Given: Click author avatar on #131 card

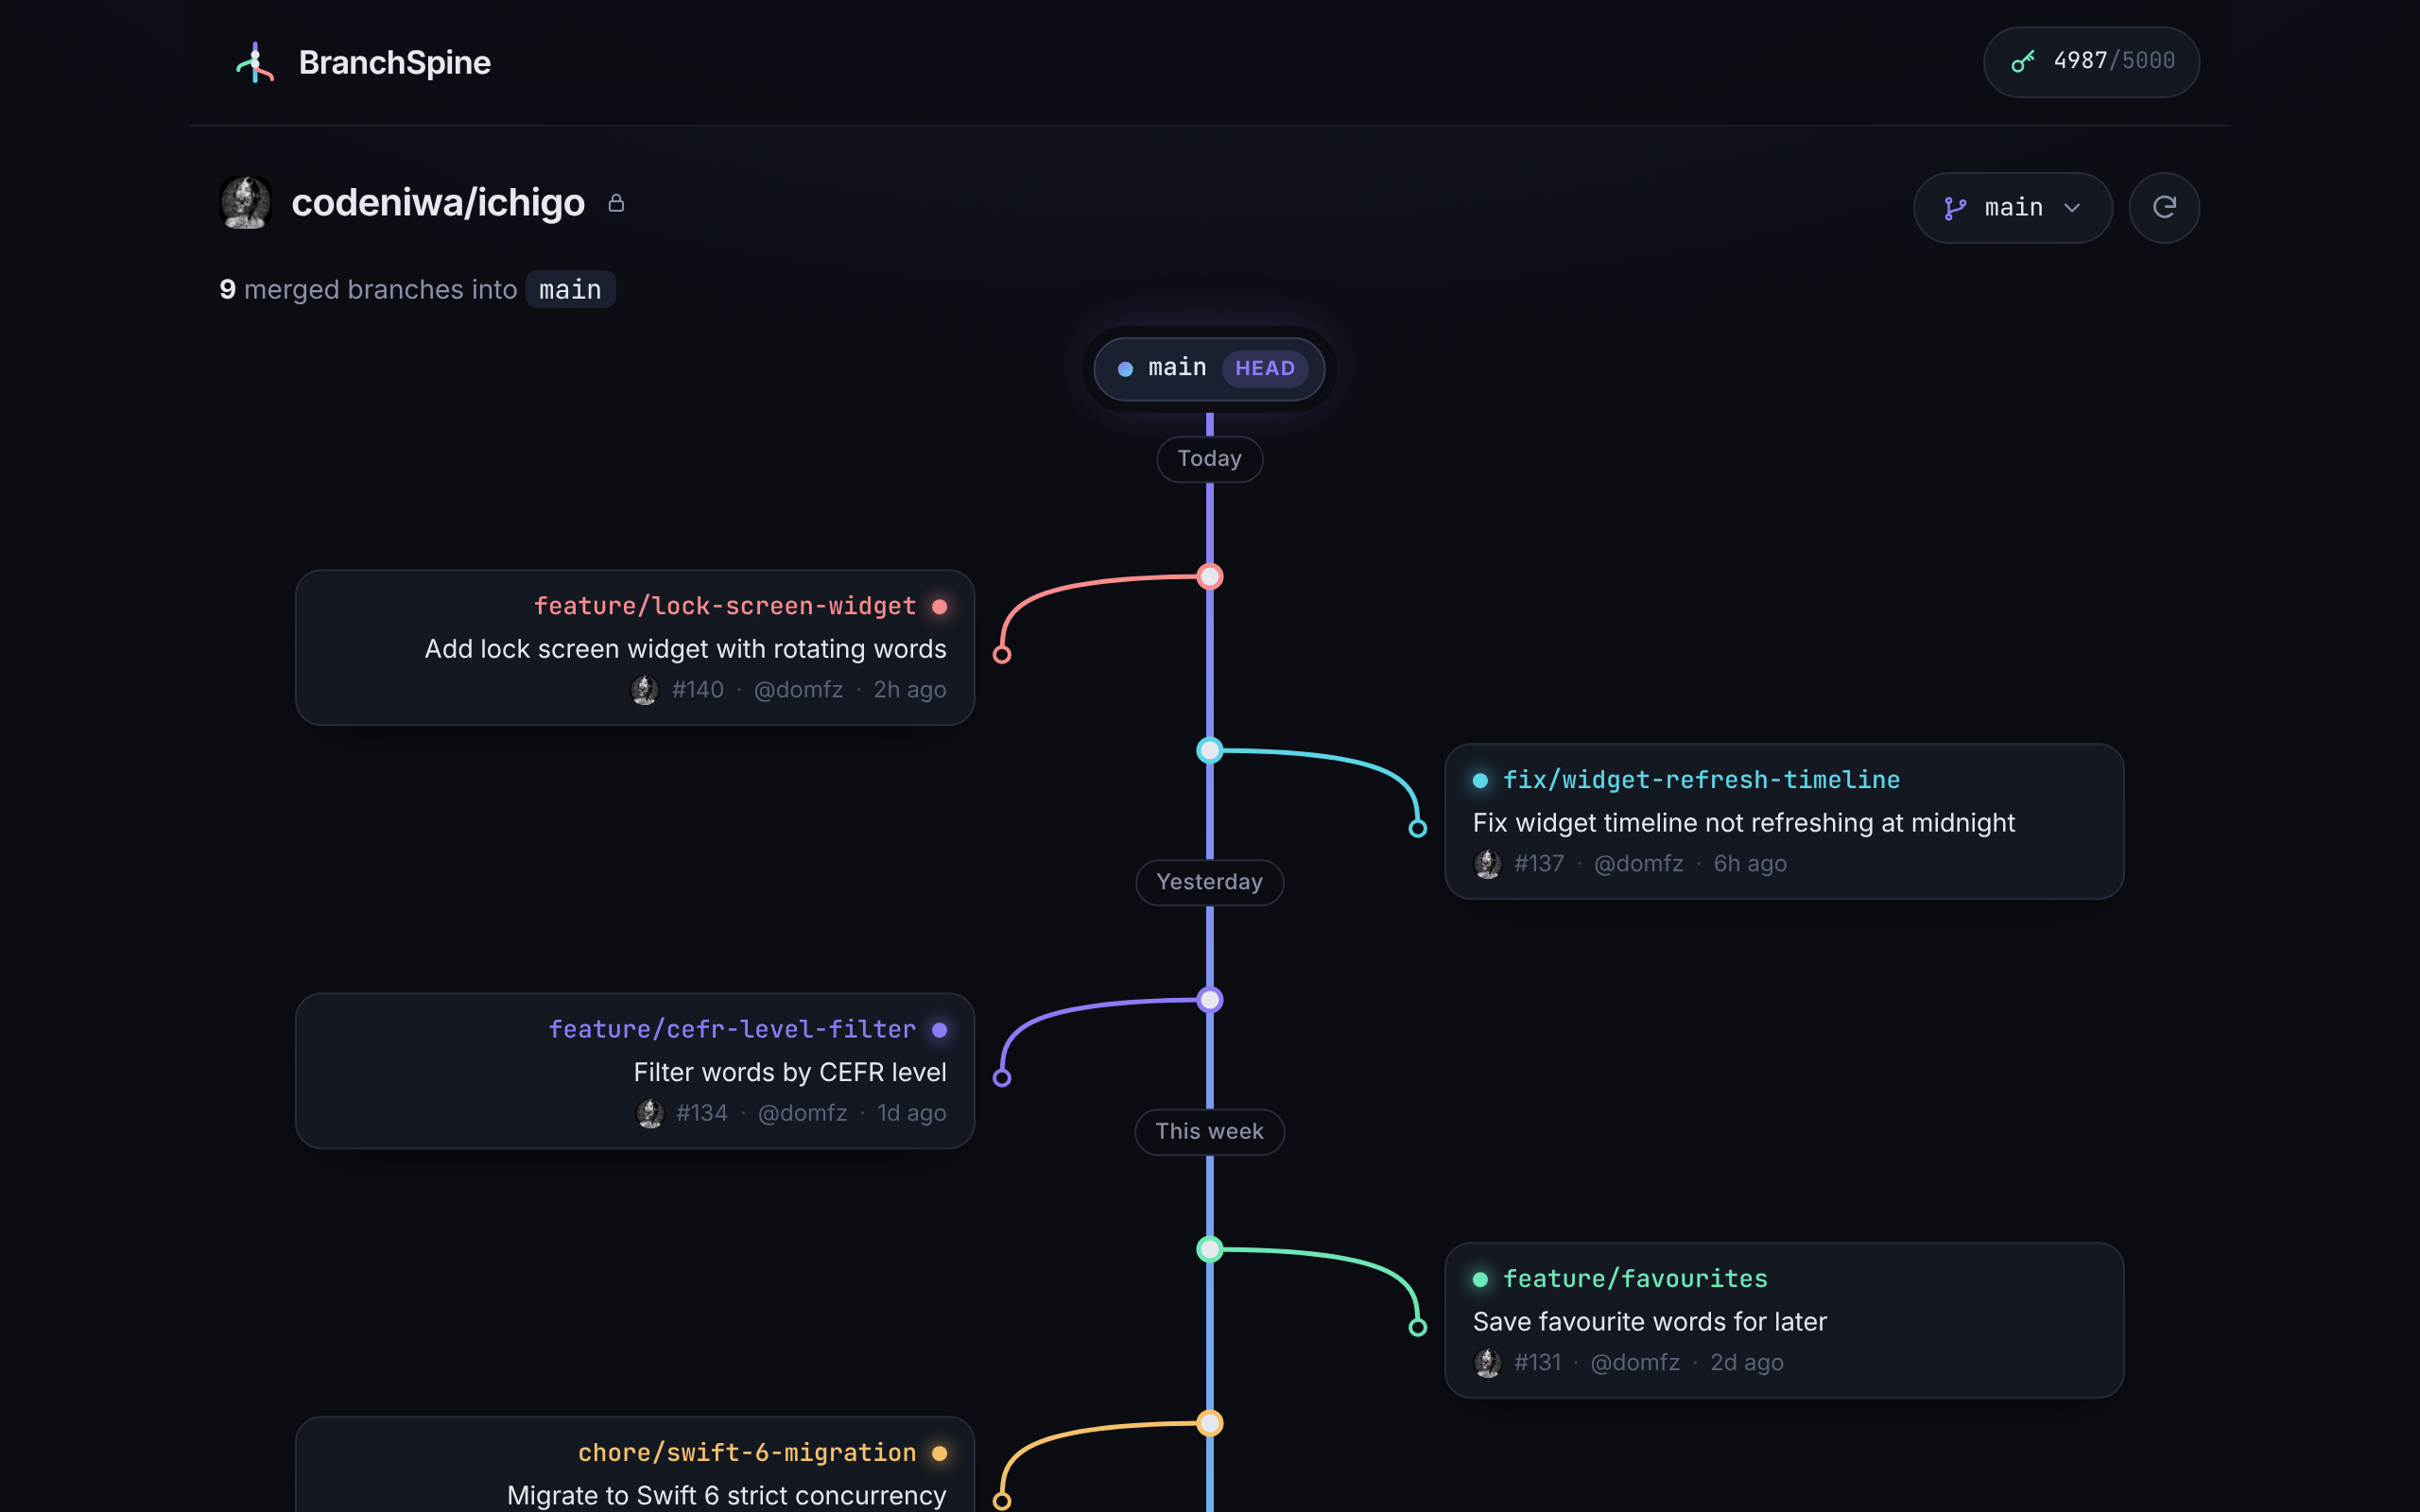Looking at the screenshot, I should [x=1488, y=1363].
